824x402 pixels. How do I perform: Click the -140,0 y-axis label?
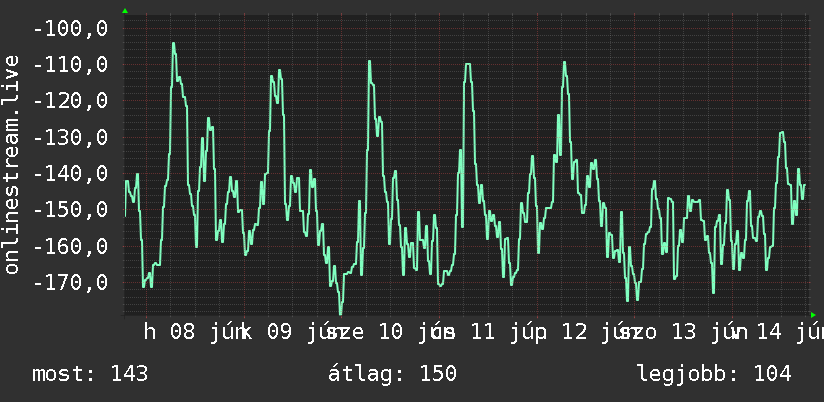tap(70, 173)
